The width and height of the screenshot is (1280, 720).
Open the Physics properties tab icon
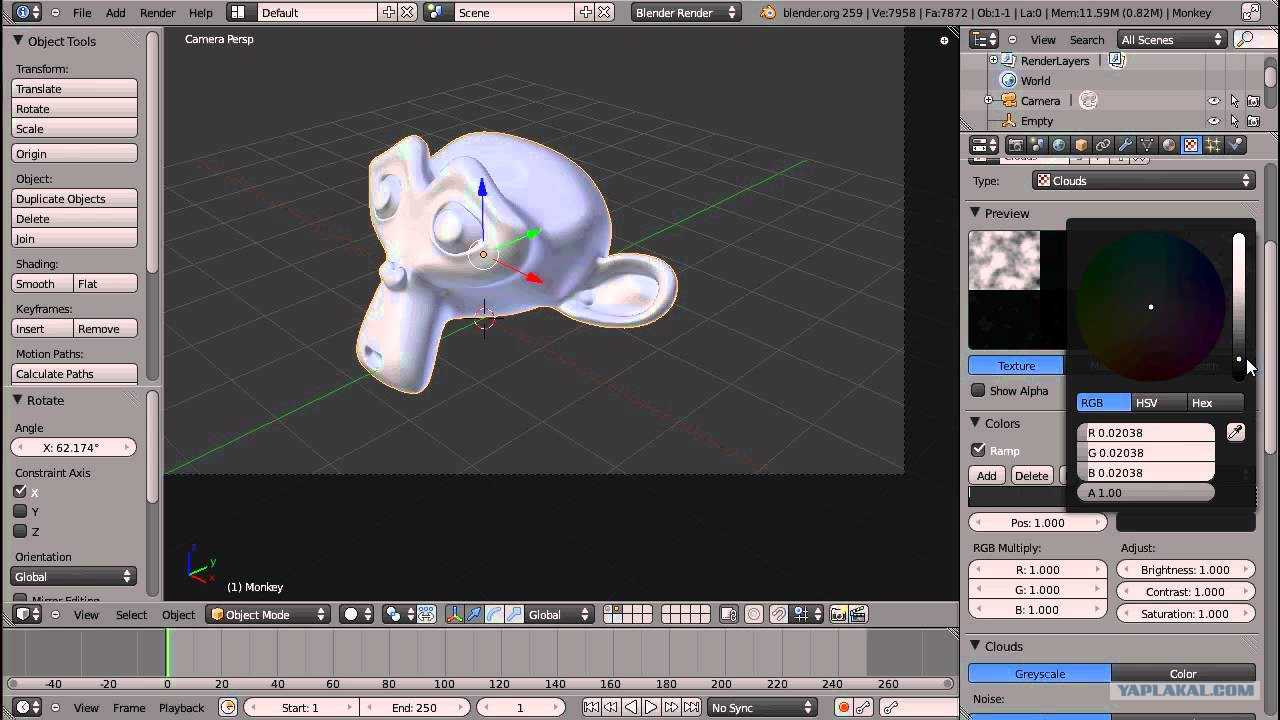1235,145
